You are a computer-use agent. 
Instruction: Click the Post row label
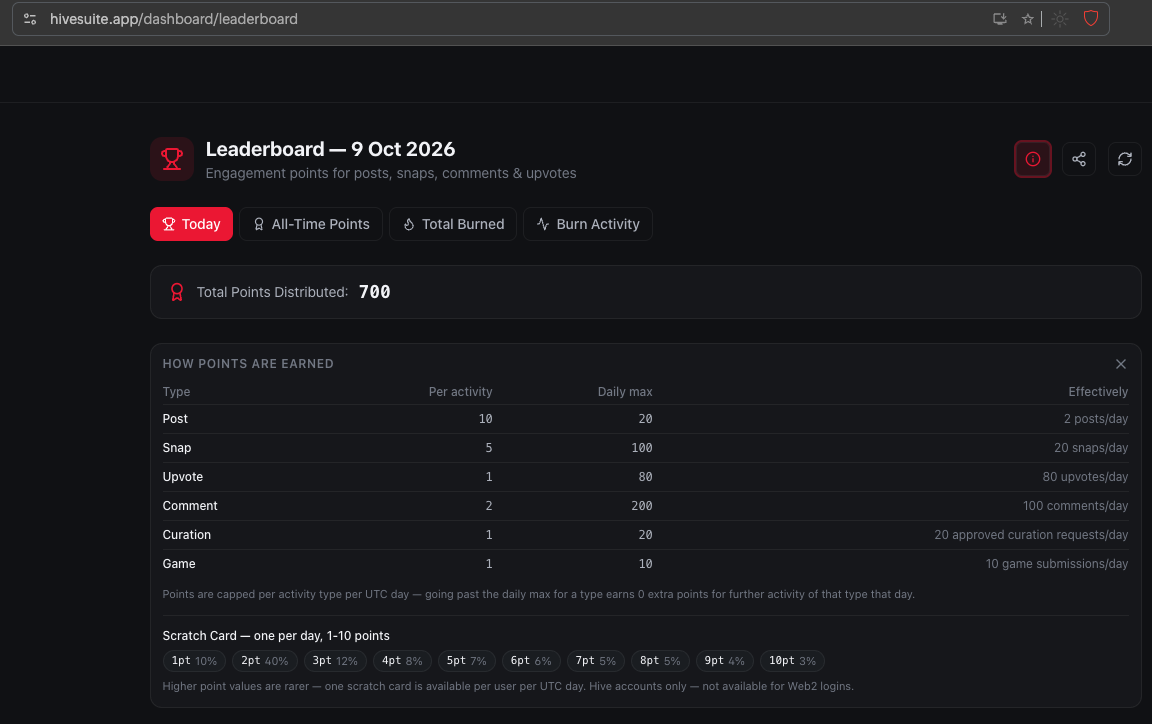point(175,419)
